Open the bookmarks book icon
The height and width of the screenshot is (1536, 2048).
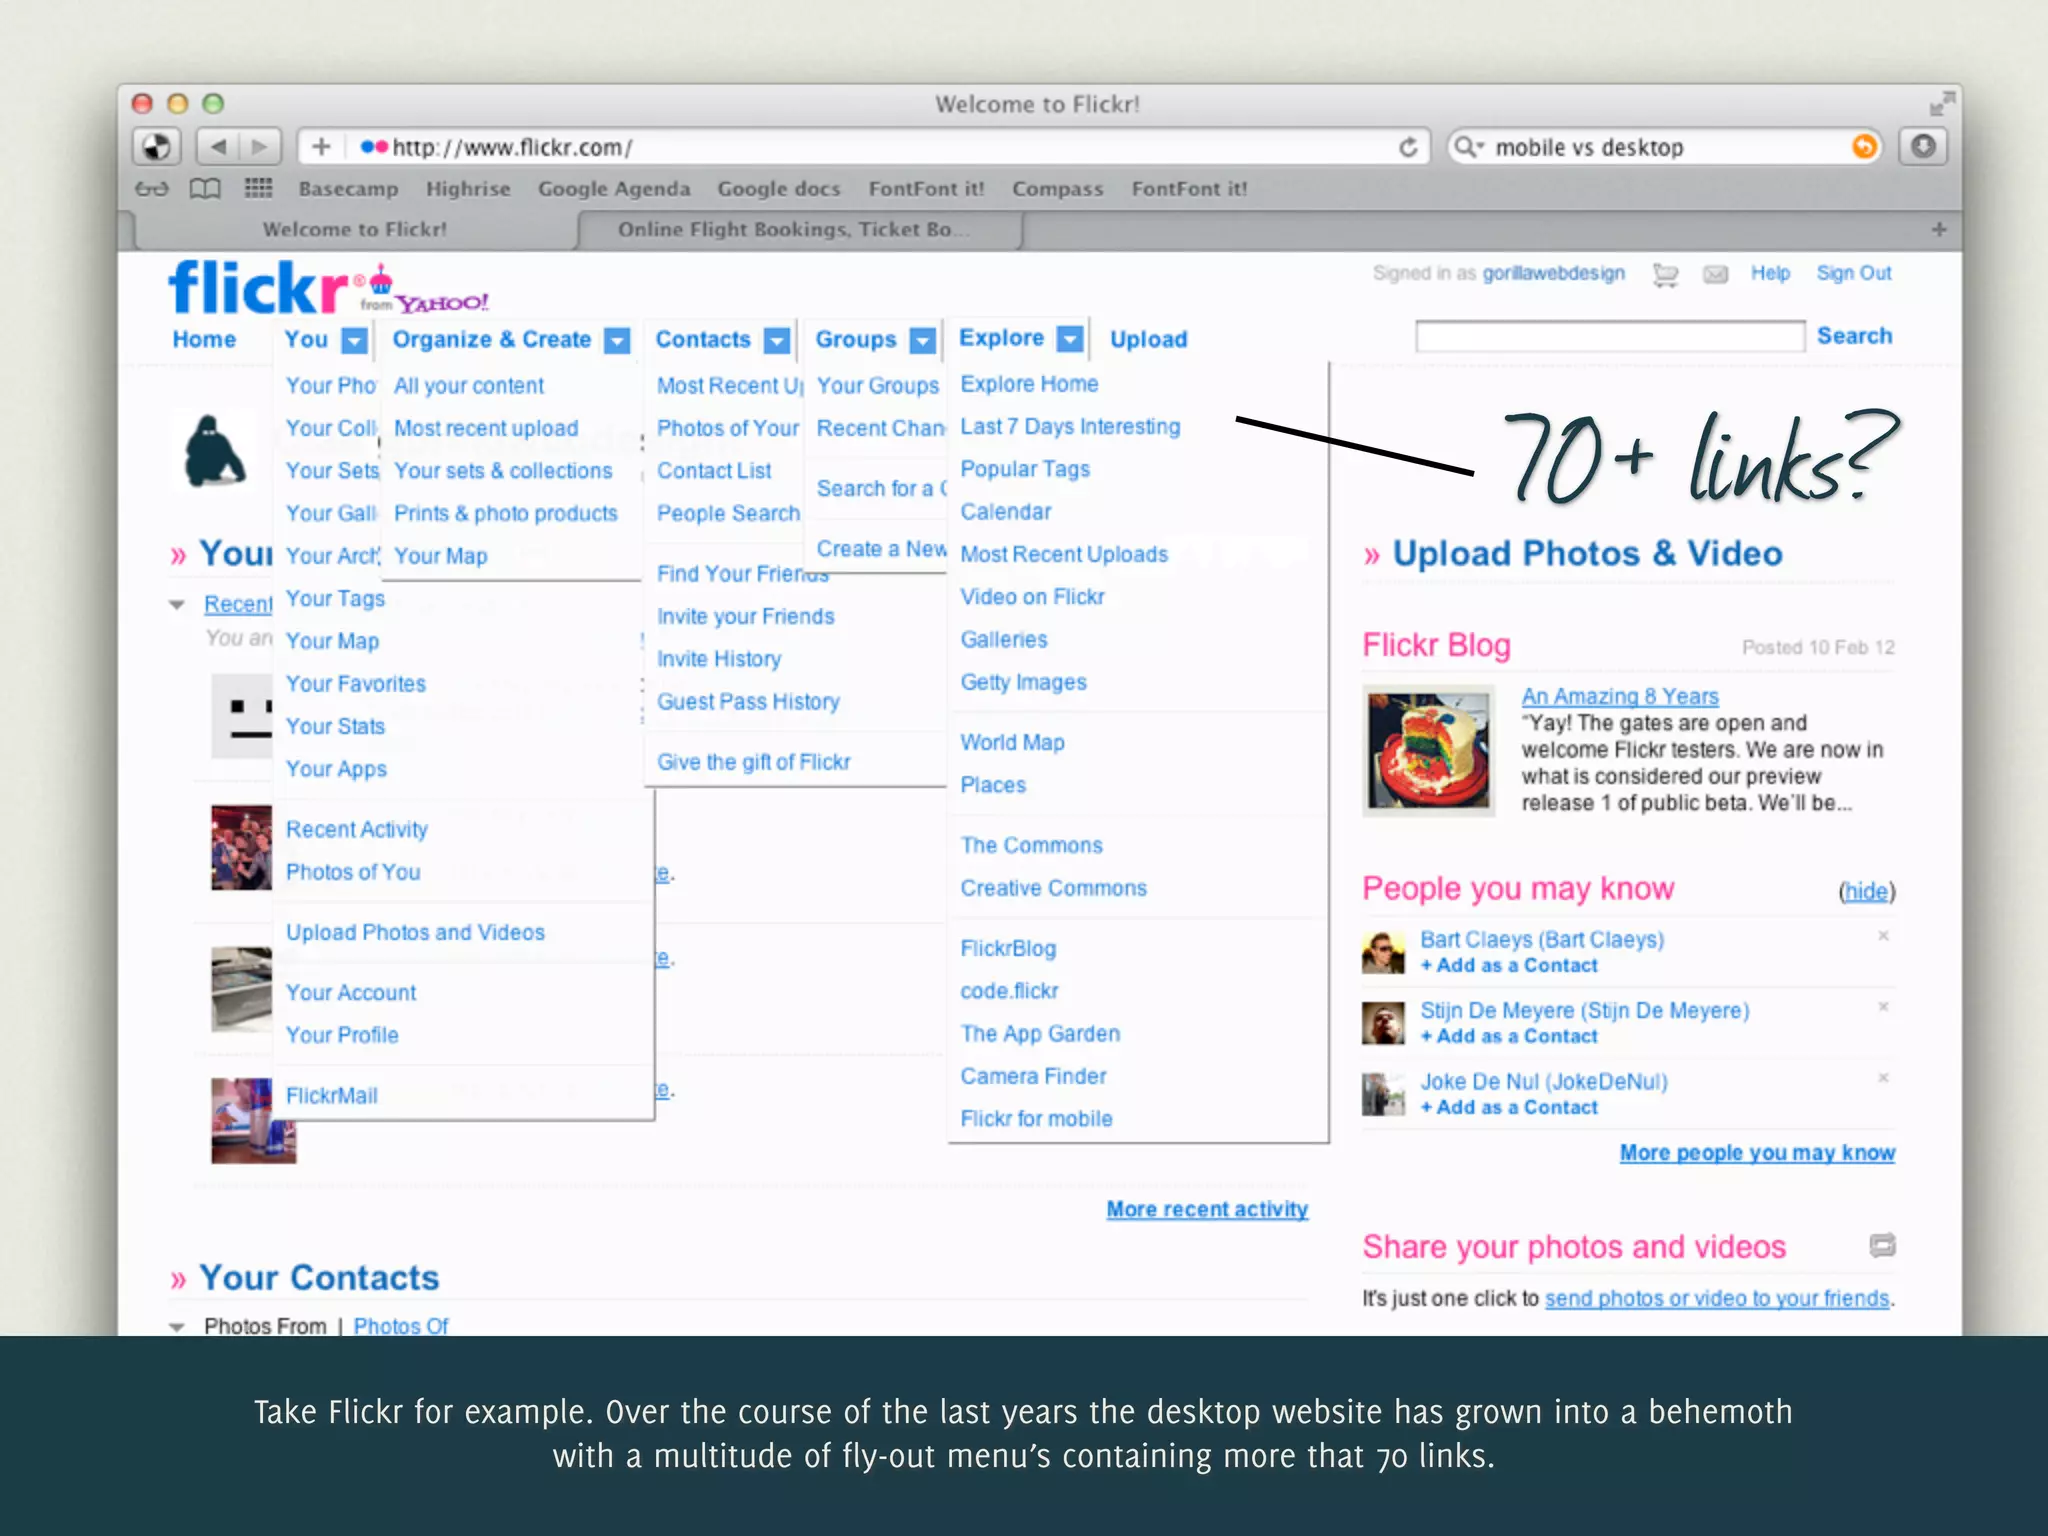(x=205, y=189)
